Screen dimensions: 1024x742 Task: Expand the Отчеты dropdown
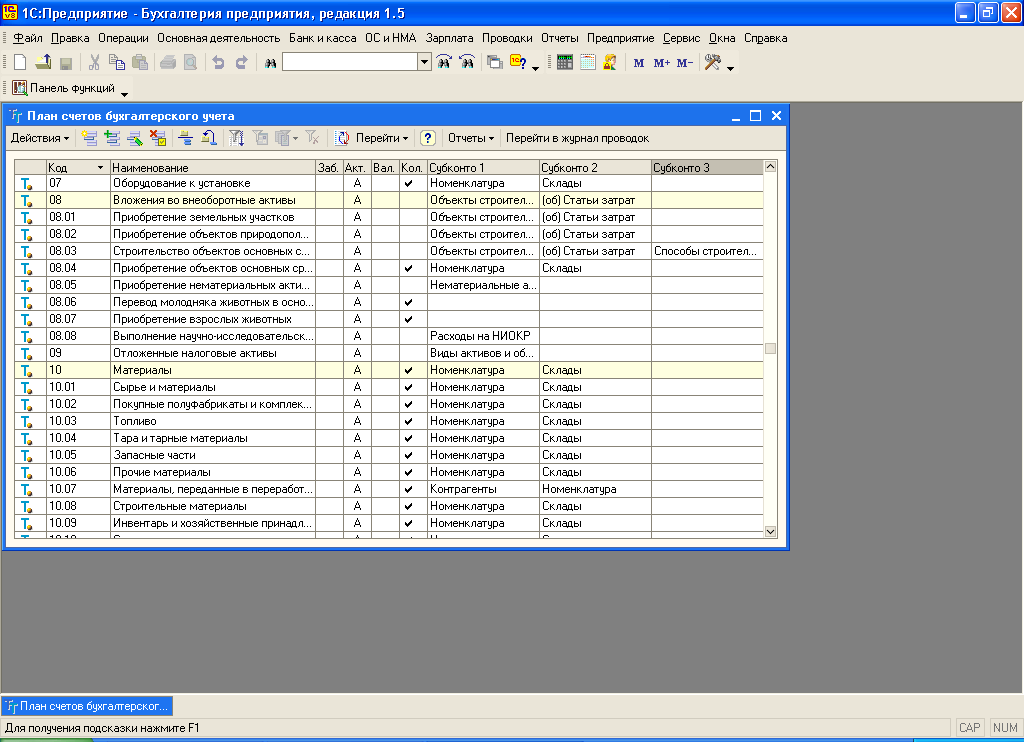[x=471, y=138]
